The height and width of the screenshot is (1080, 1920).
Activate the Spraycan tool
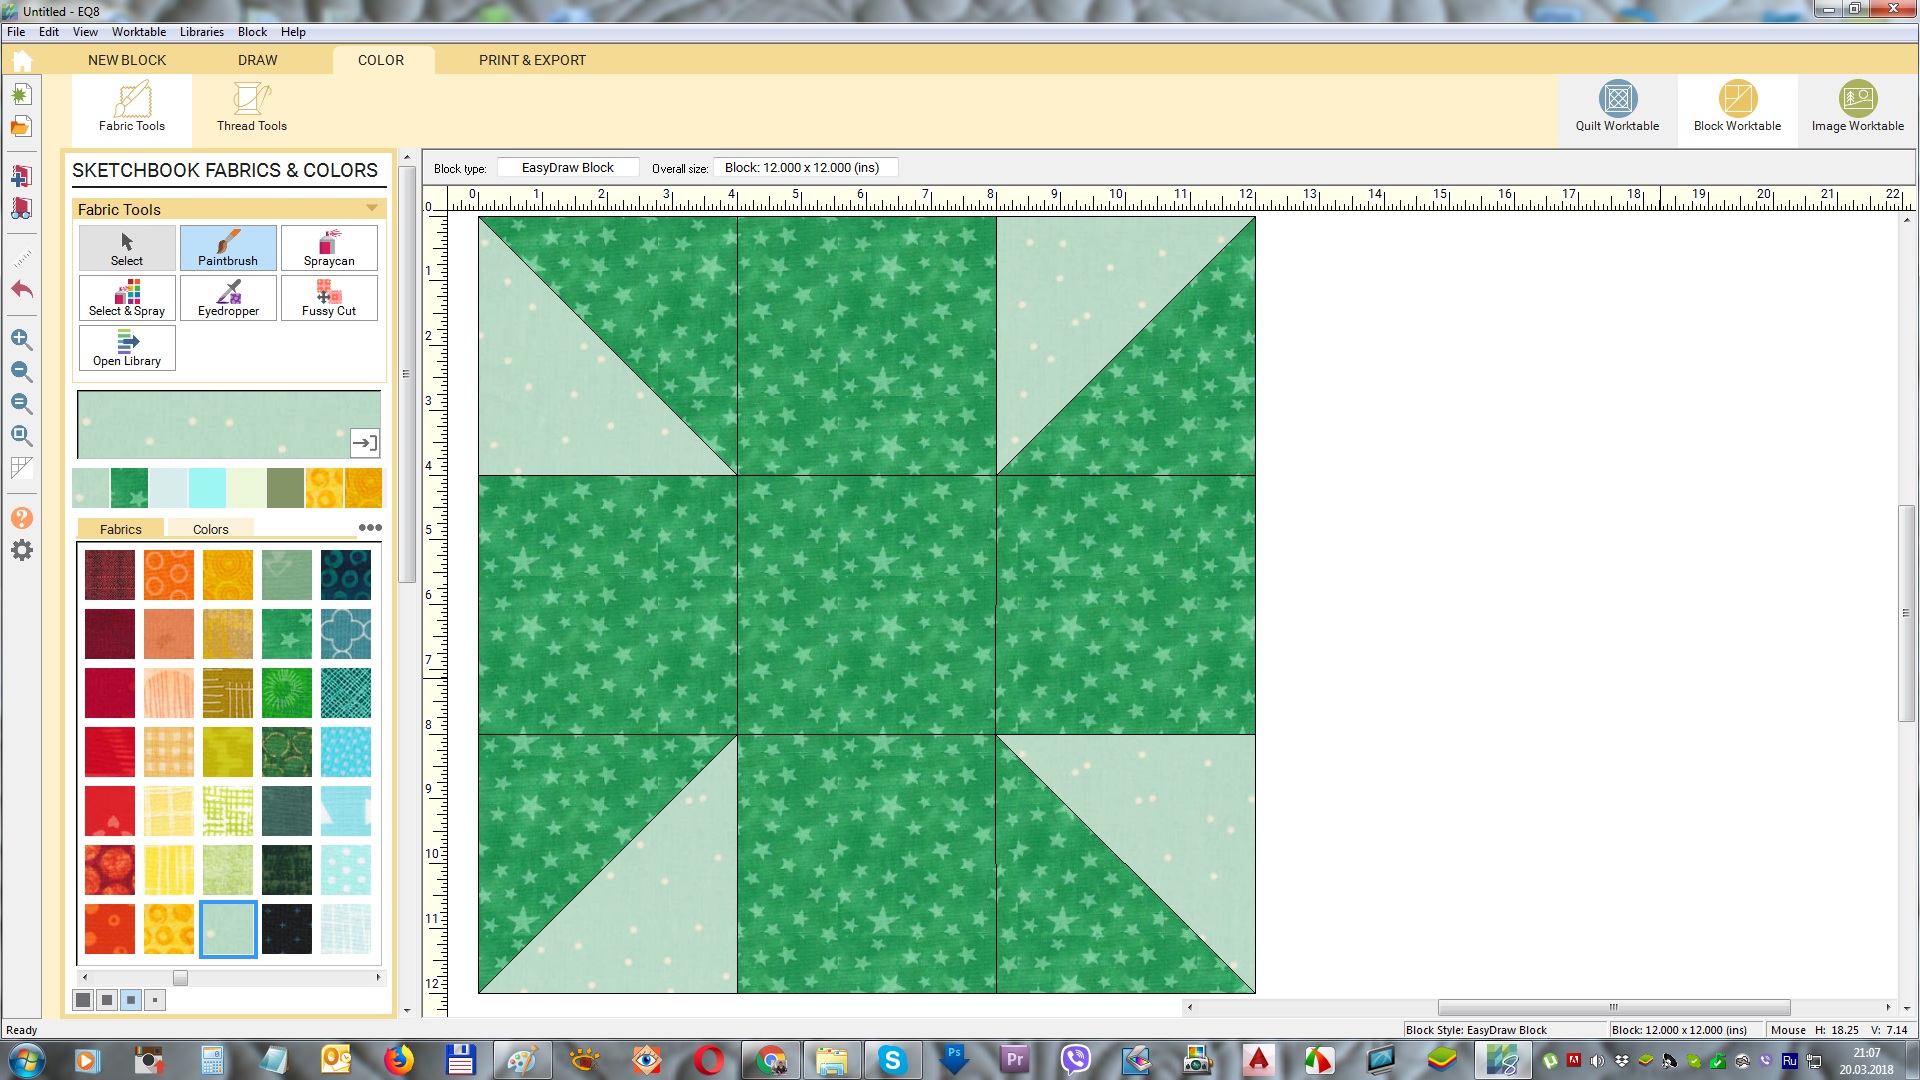(329, 248)
